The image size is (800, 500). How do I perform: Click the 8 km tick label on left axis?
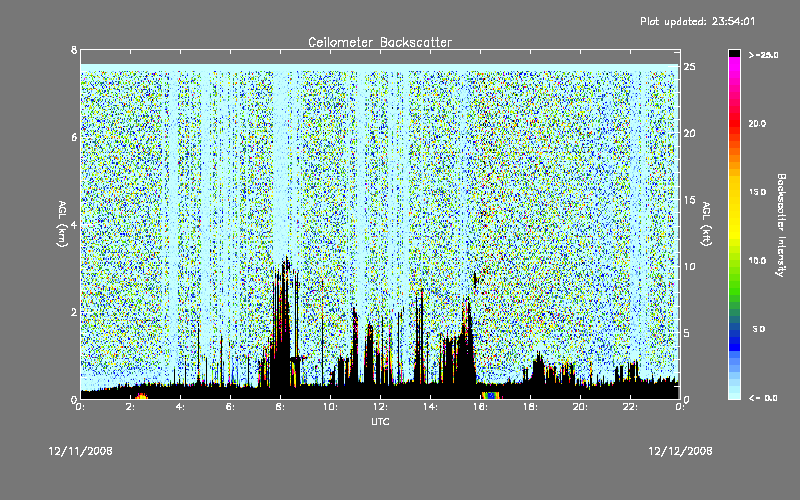[x=74, y=50]
